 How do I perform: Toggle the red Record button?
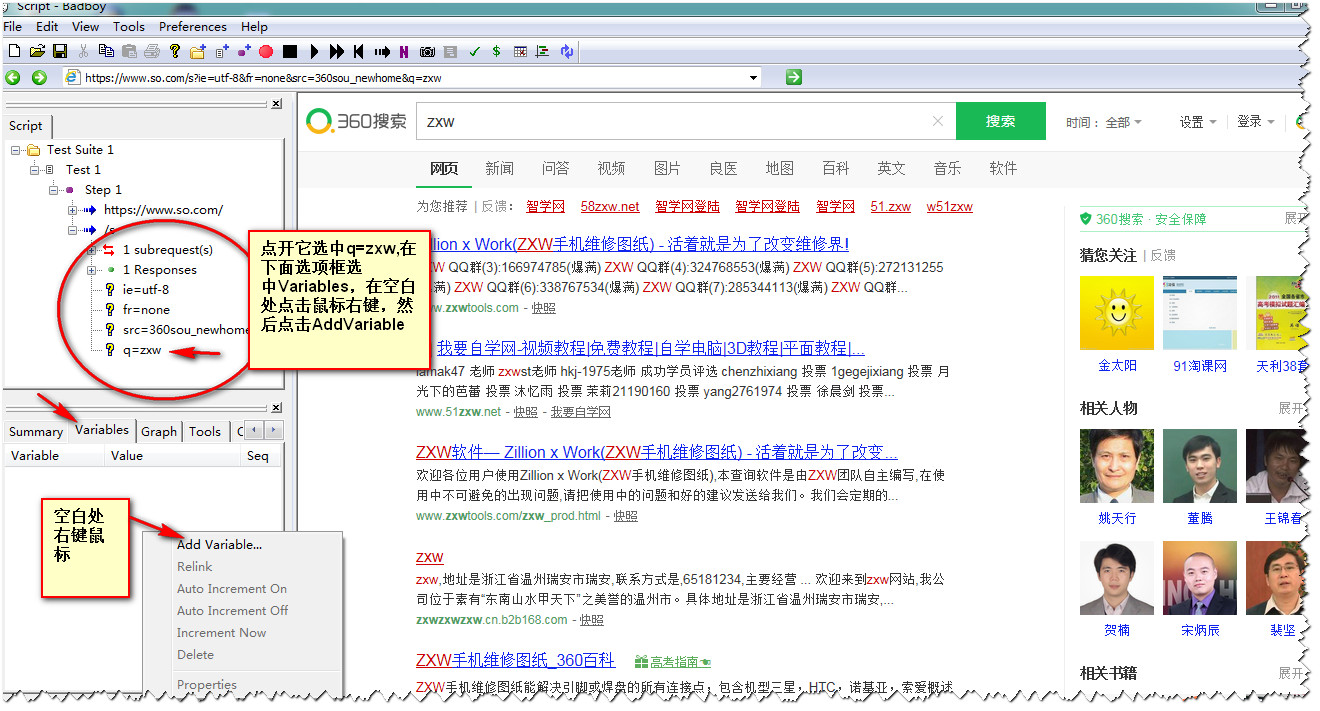tap(266, 51)
